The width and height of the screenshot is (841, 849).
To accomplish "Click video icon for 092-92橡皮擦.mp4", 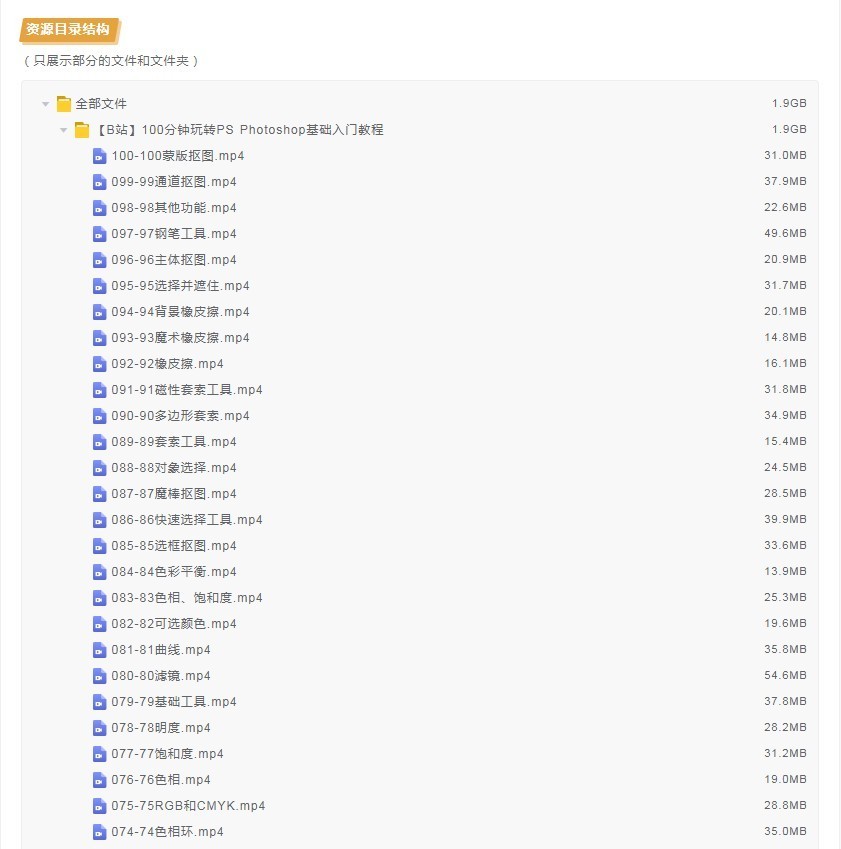I will [100, 364].
